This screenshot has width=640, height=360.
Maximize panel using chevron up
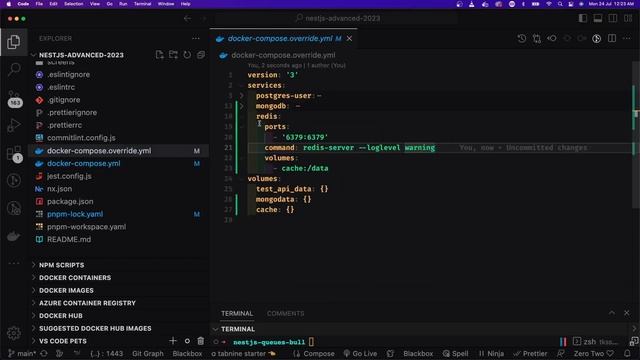tap(612, 313)
